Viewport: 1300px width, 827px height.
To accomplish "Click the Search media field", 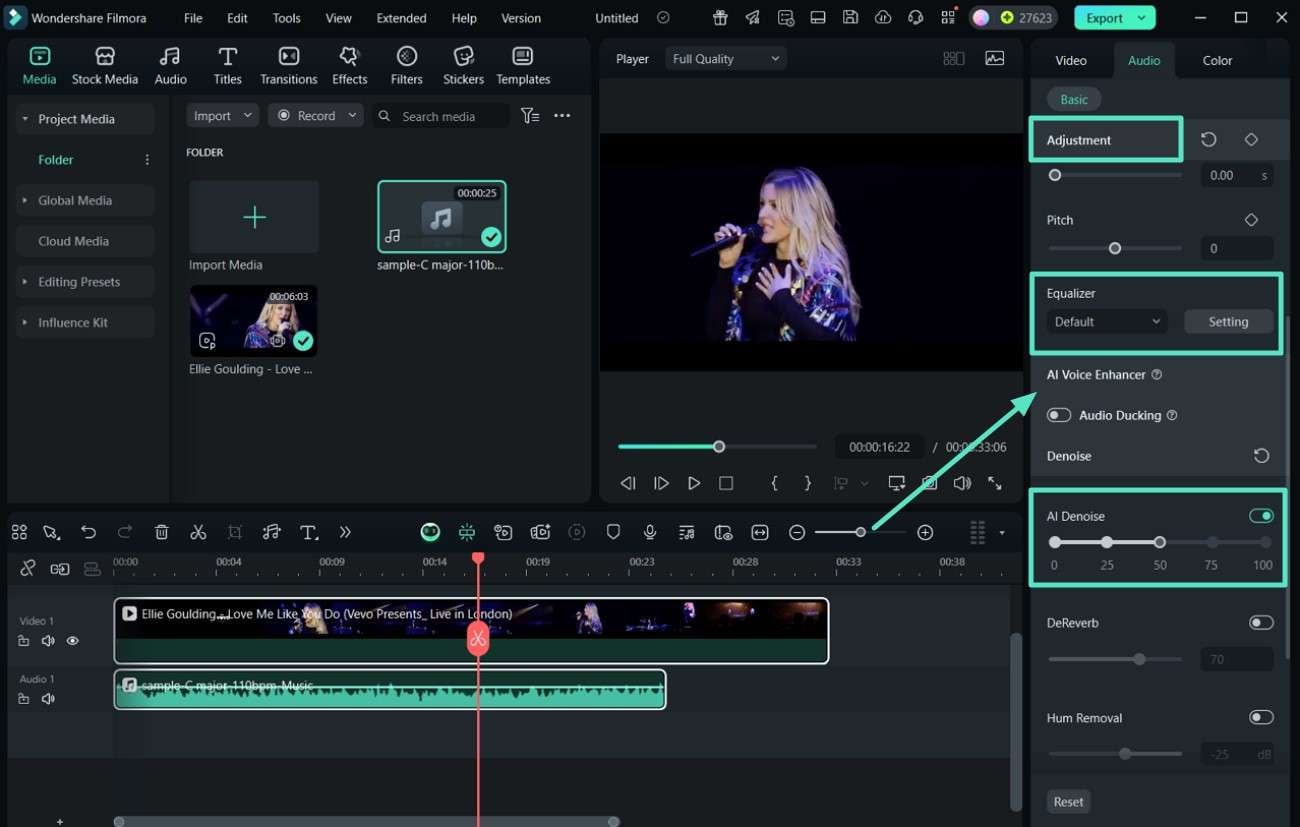I will [x=440, y=116].
